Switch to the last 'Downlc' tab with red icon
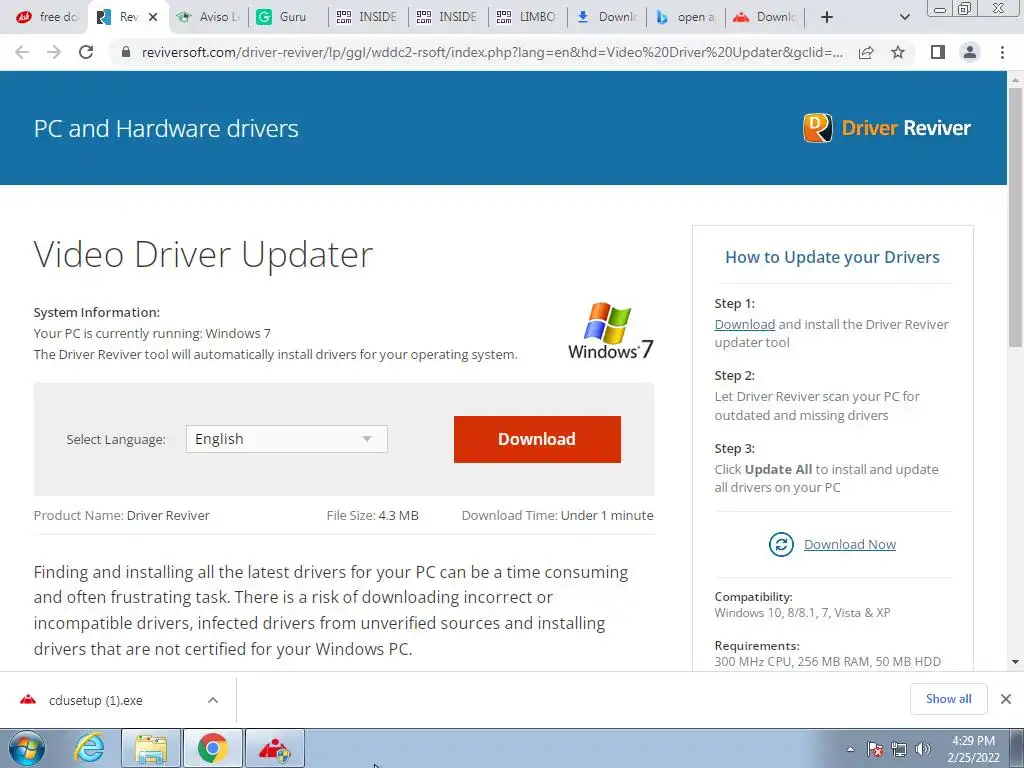 click(765, 17)
